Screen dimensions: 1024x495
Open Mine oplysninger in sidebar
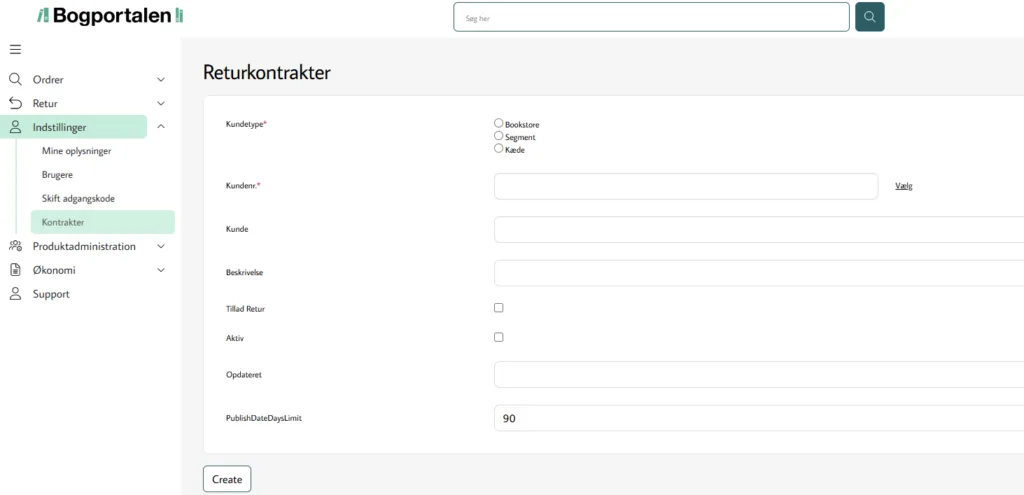tap(76, 151)
